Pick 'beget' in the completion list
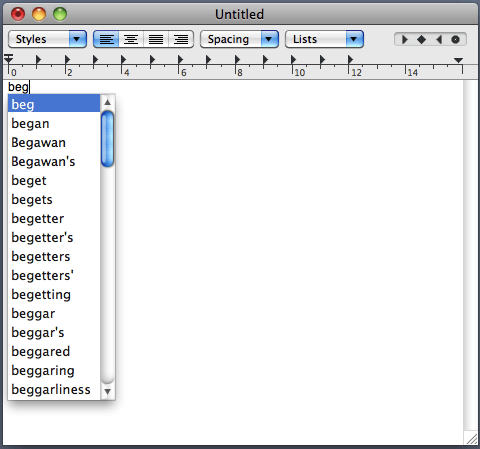 (x=54, y=180)
